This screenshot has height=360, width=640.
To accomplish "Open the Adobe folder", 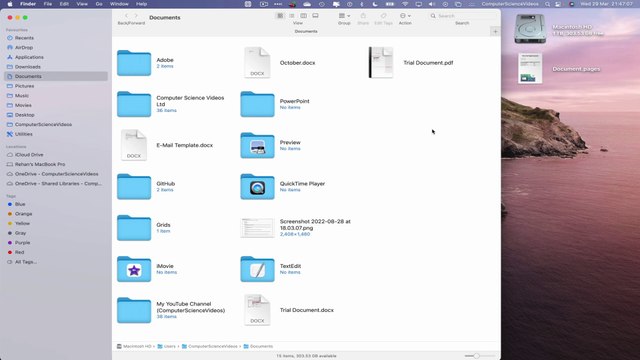I will click(134, 63).
